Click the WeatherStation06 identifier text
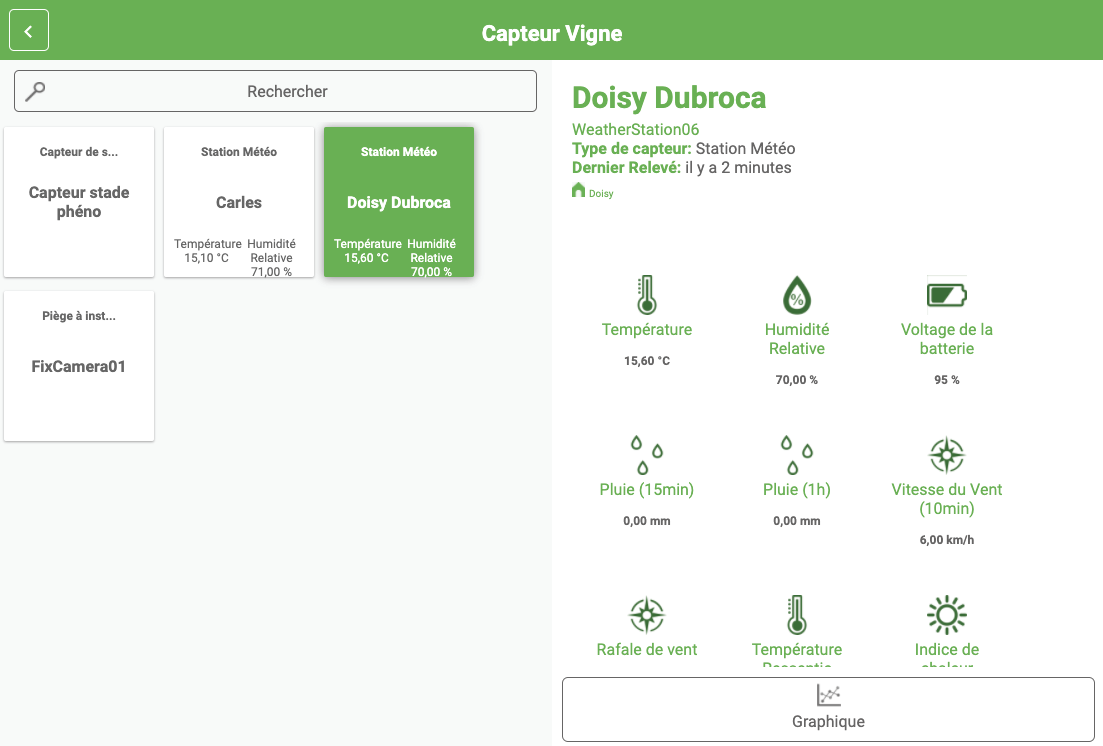The width and height of the screenshot is (1103, 746). pyautogui.click(x=635, y=129)
